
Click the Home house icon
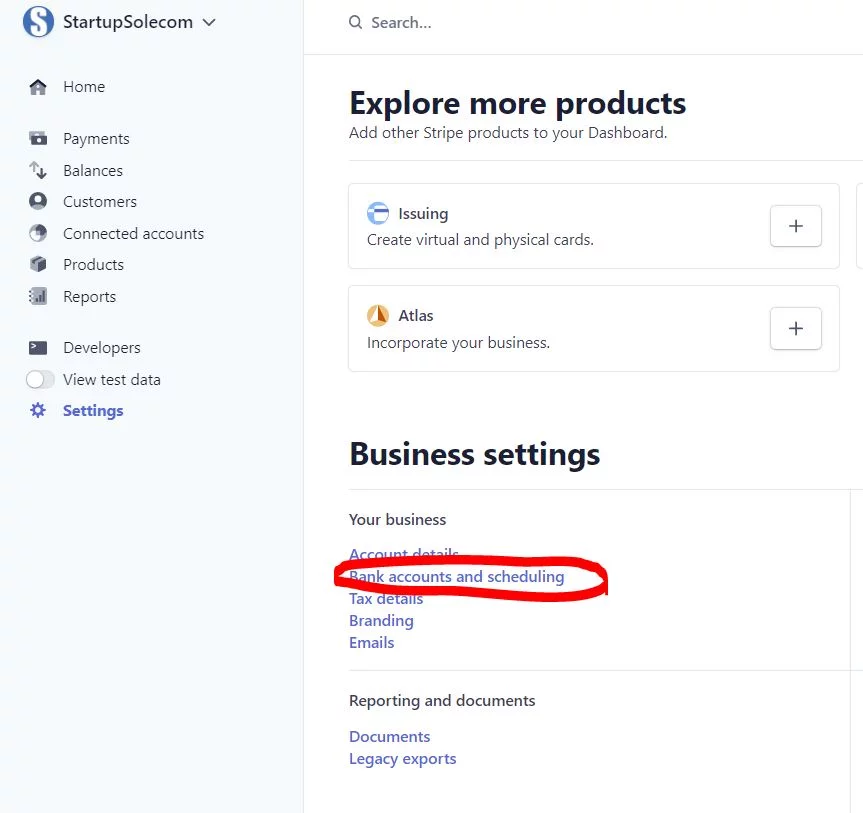(x=38, y=87)
